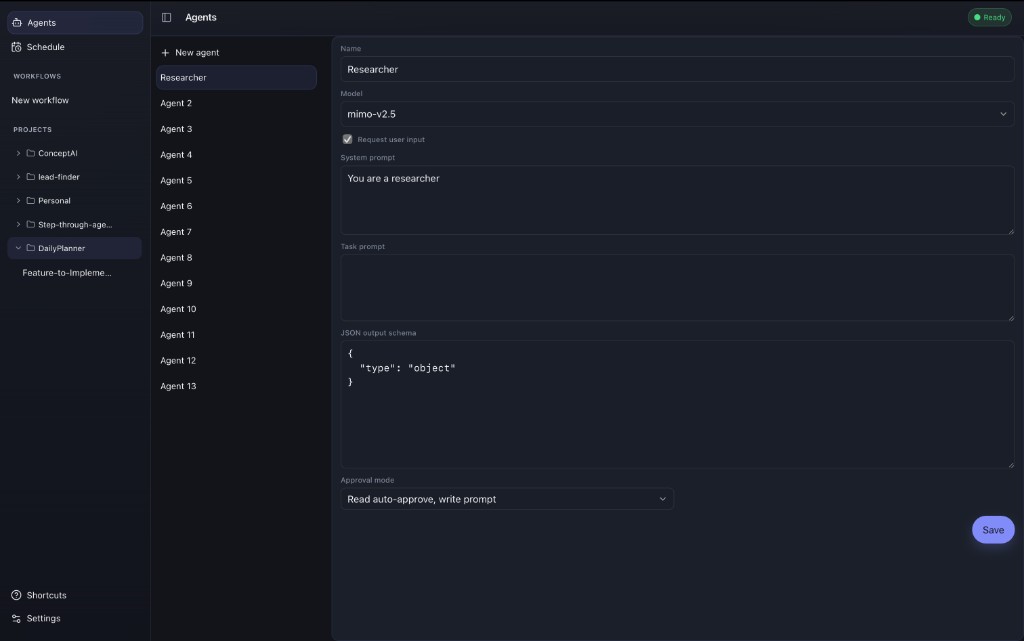1024x641 pixels.
Task: Click the JSON output schema resize handle
Action: [1010, 465]
